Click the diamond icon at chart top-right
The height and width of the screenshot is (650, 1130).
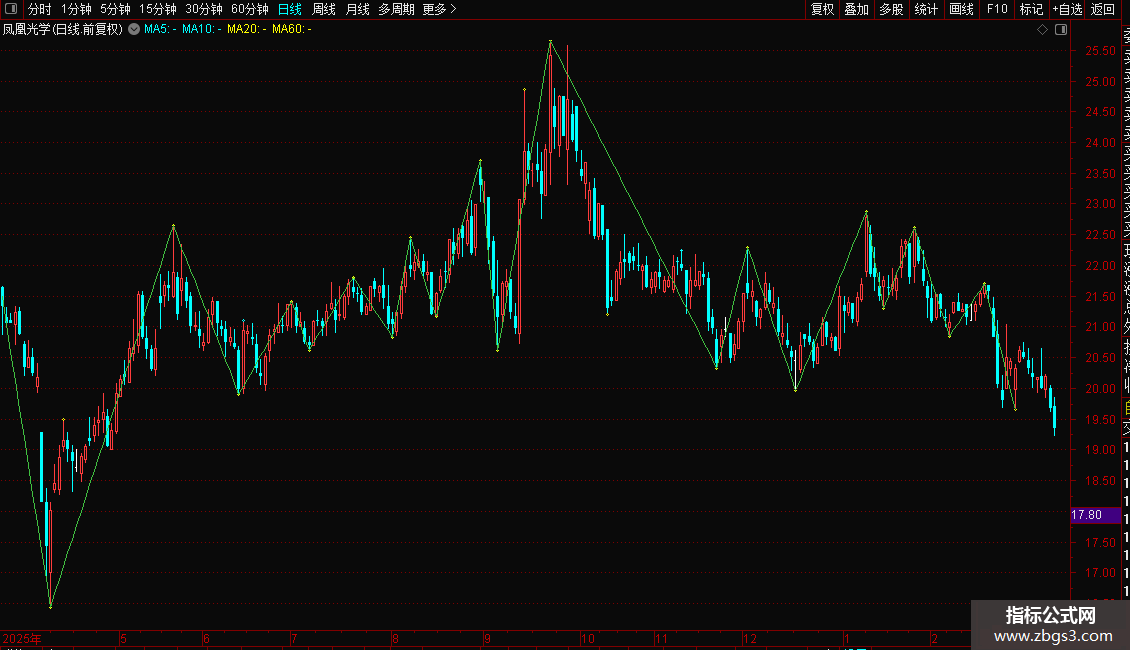(1042, 30)
